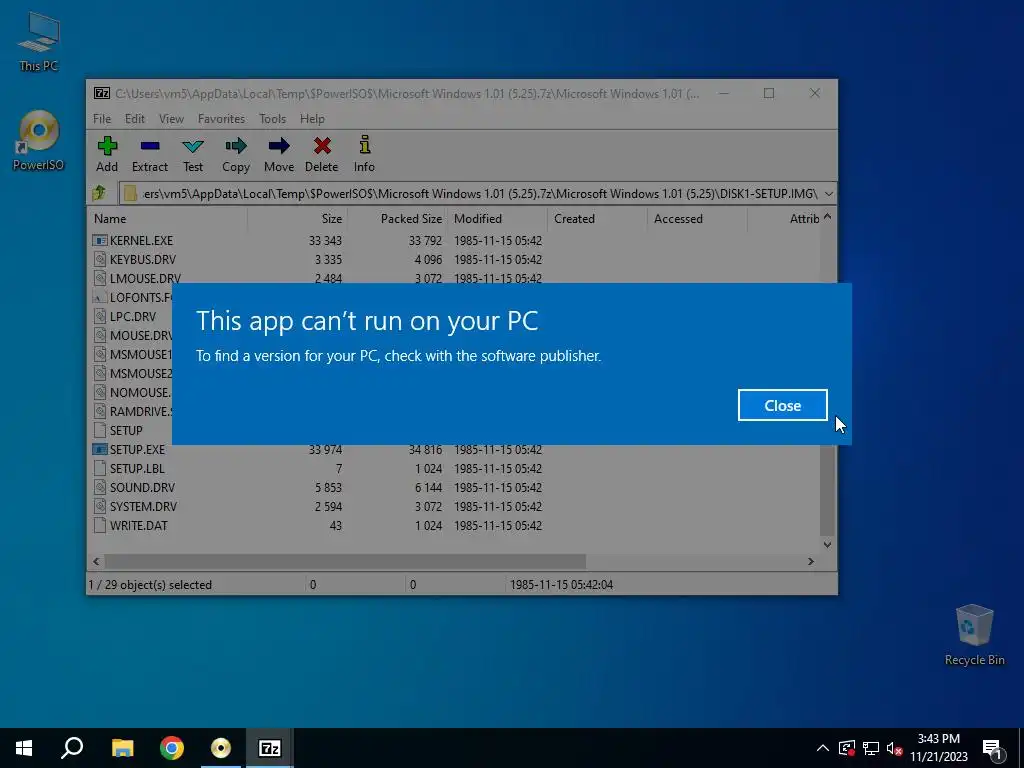
Task: Open the View menu
Action: 171,119
